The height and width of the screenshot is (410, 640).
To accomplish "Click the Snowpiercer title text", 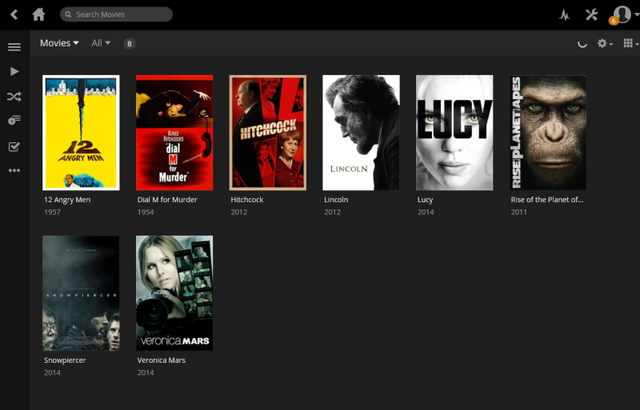I will [x=65, y=360].
